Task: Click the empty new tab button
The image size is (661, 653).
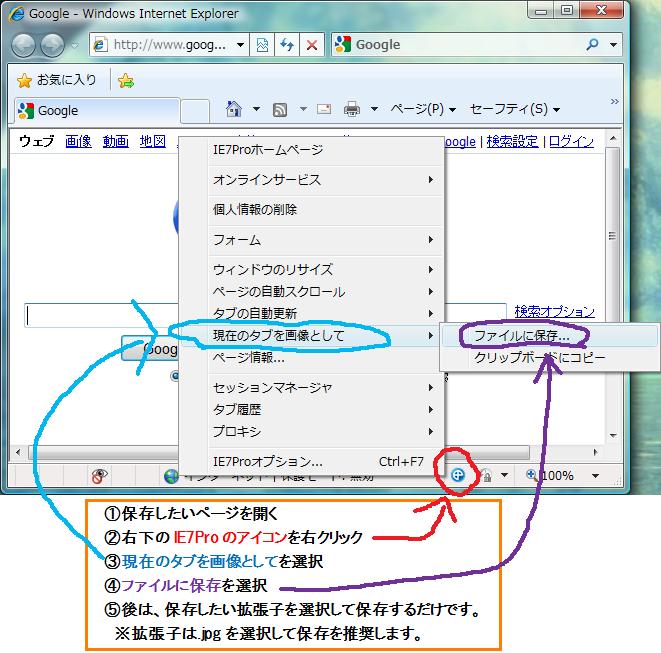Action: (x=195, y=112)
